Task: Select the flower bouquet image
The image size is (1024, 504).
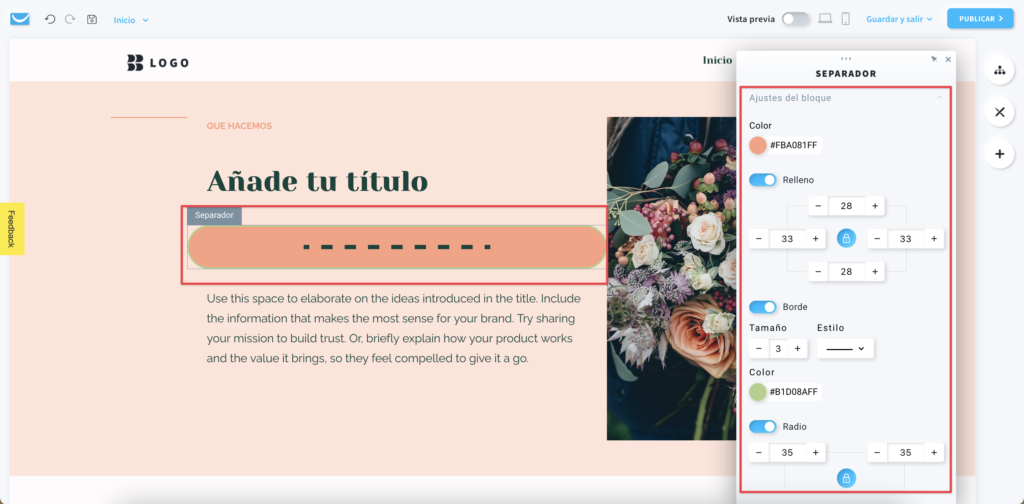Action: pyautogui.click(x=672, y=278)
